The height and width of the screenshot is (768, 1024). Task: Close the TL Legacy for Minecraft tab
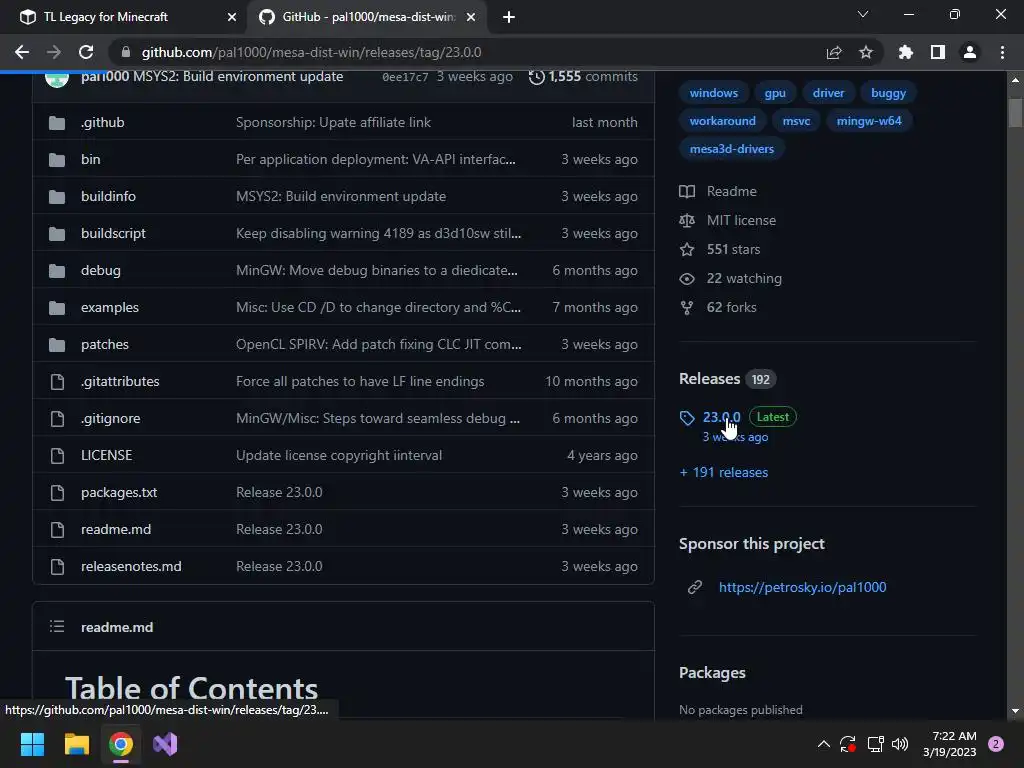pyautogui.click(x=232, y=18)
